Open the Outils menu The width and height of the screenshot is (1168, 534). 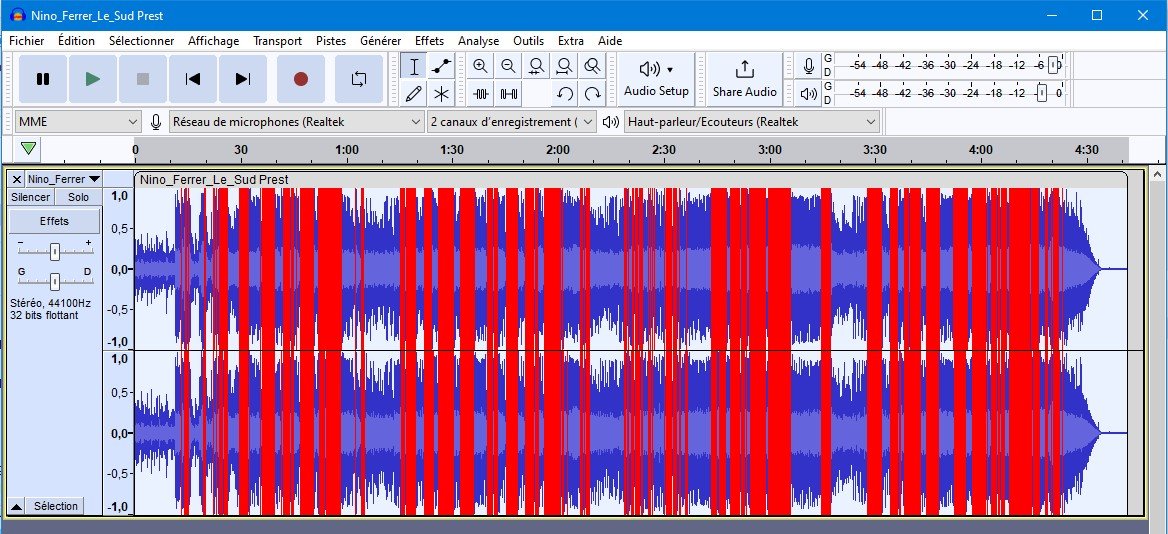528,41
